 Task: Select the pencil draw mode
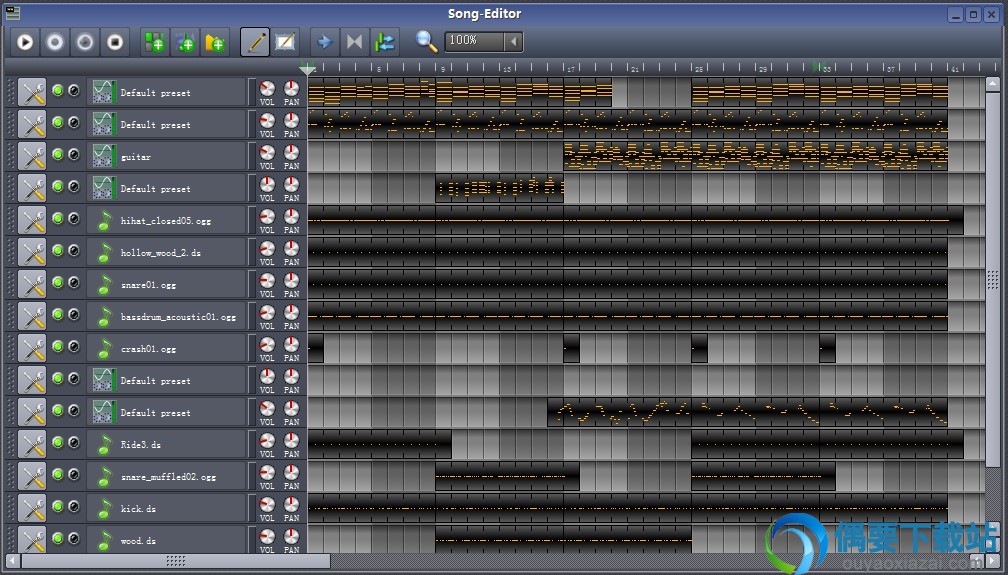(x=255, y=42)
